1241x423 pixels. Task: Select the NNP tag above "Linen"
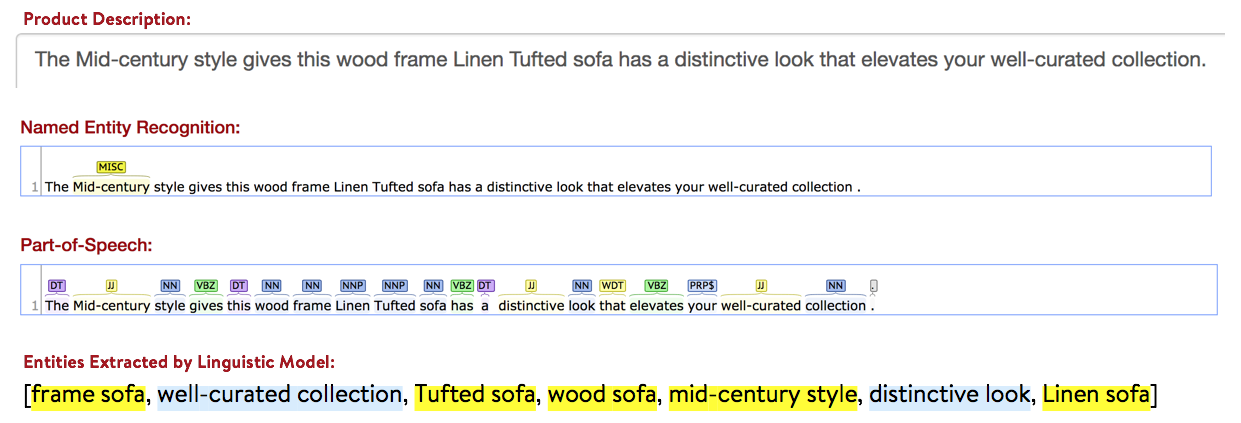[352, 286]
